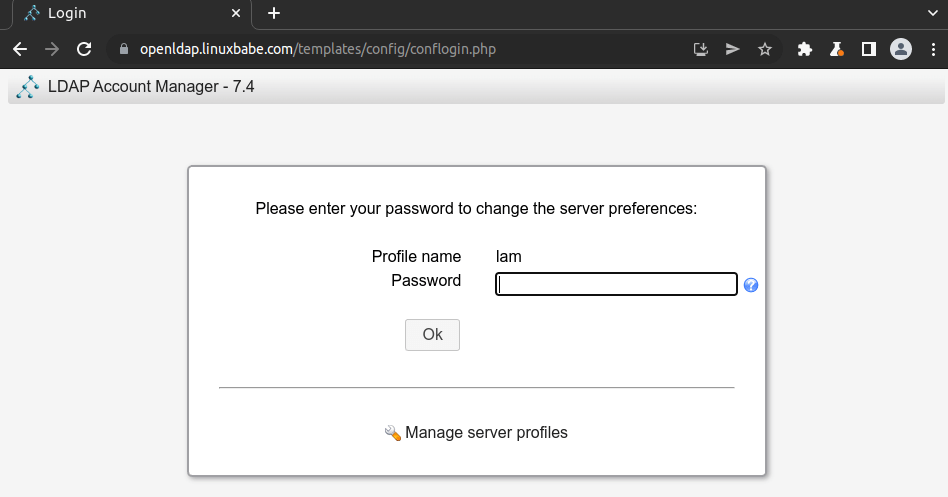The width and height of the screenshot is (948, 497).
Task: Open a new browser tab
Action: pos(274,14)
